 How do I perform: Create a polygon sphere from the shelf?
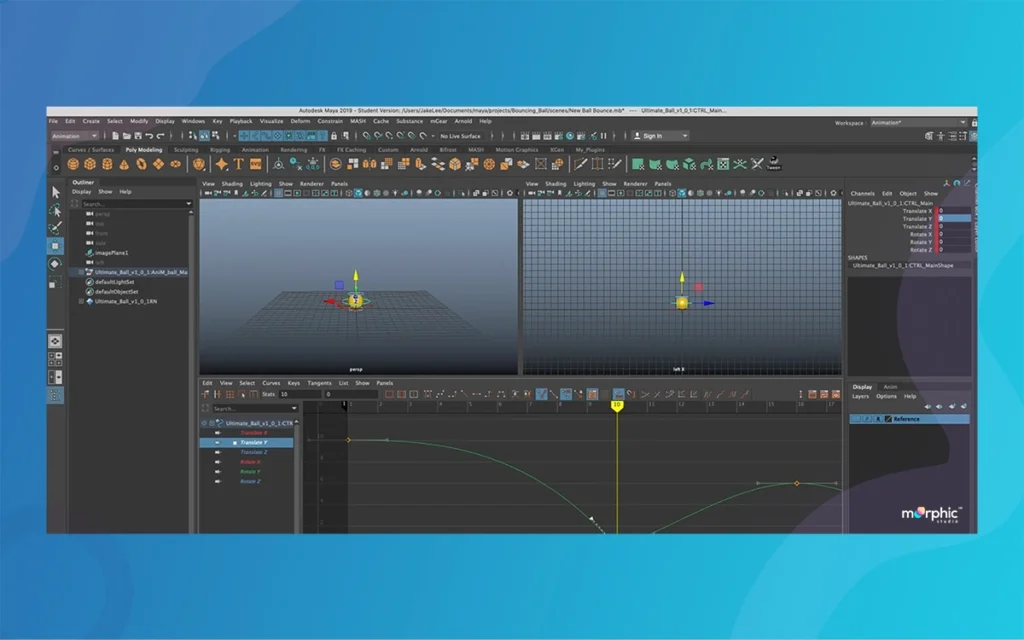(73, 164)
